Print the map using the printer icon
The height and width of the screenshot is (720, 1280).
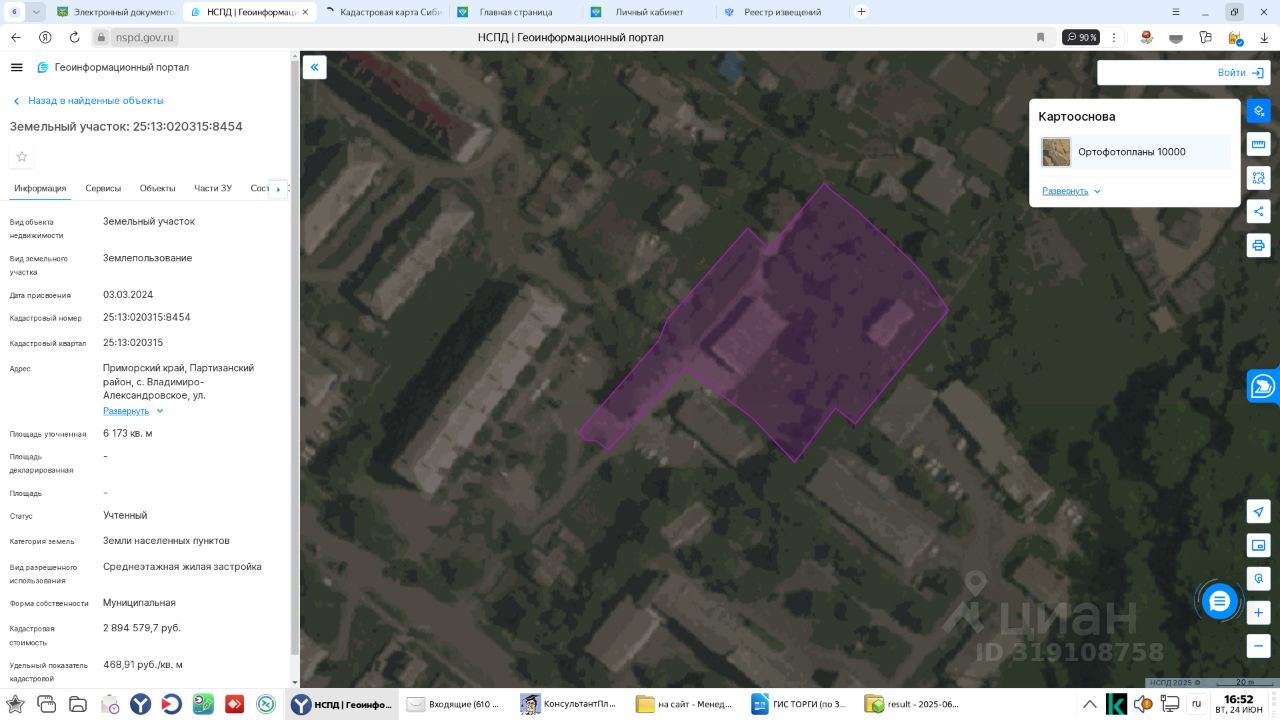click(x=1258, y=245)
